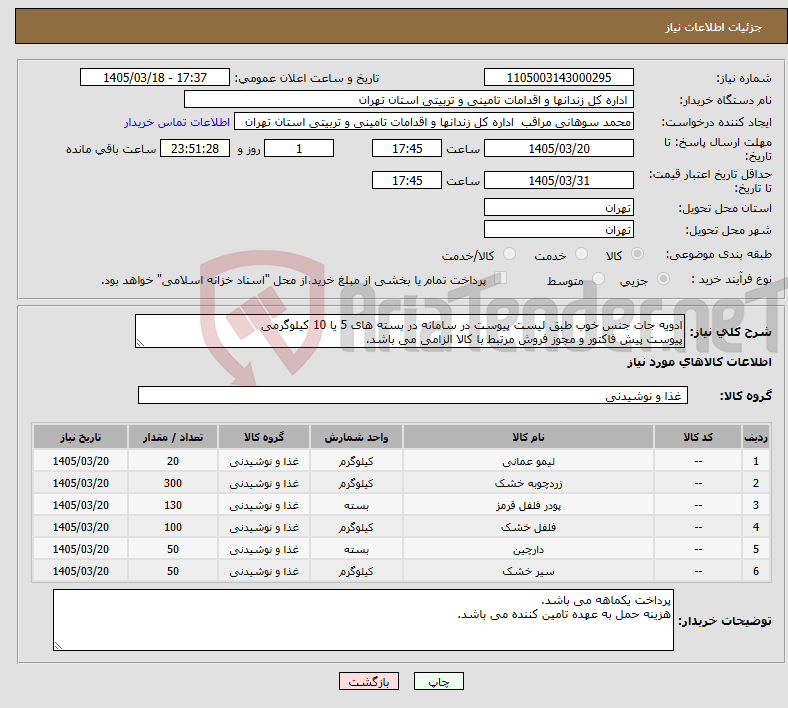Click the واحد شمارش column header

coord(356,437)
